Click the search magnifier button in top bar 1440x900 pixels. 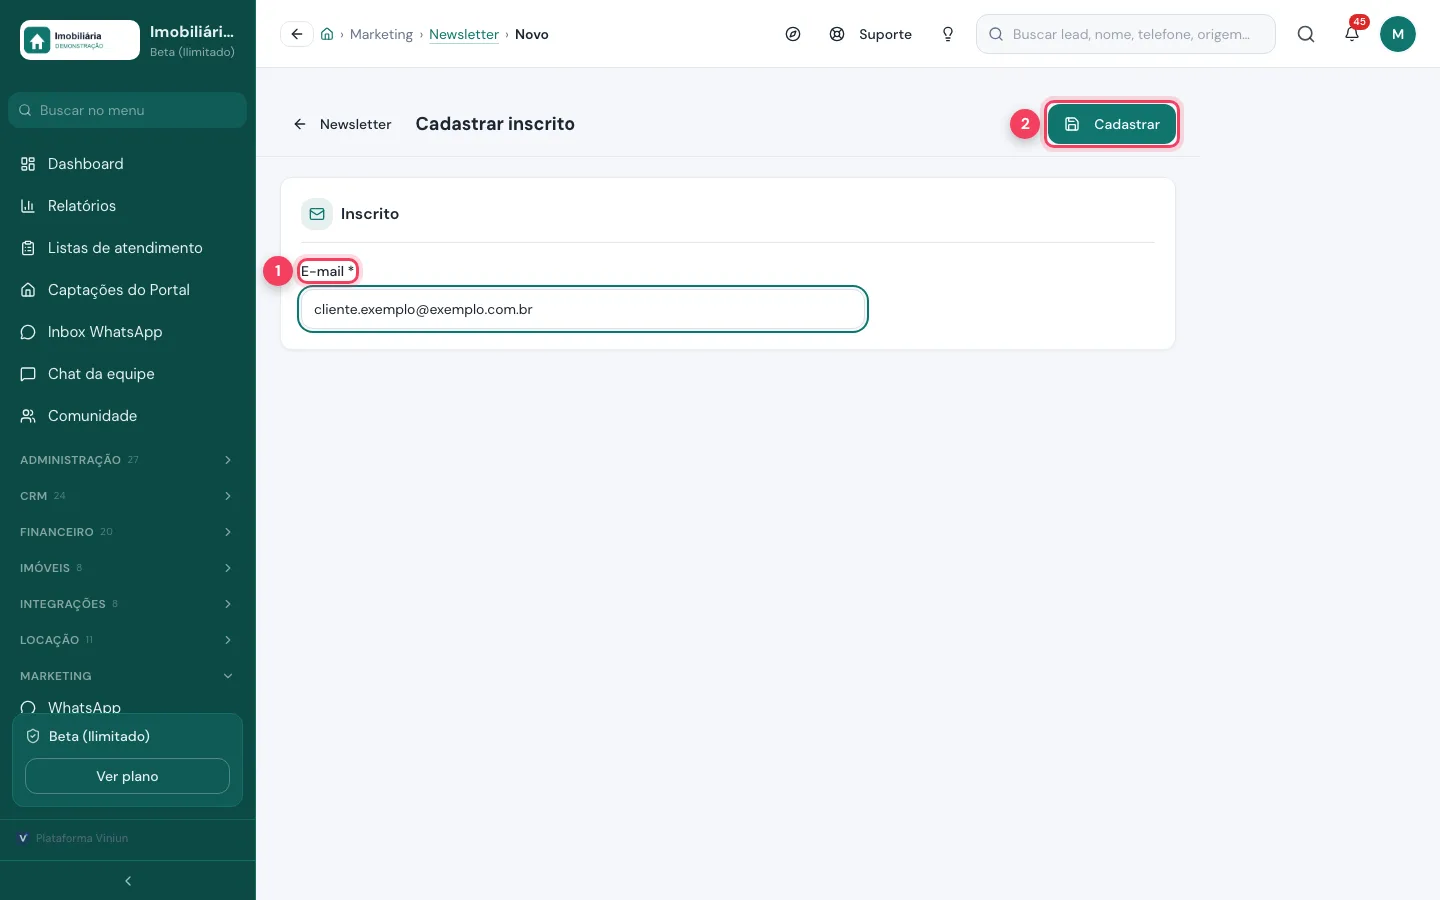pyautogui.click(x=1306, y=34)
